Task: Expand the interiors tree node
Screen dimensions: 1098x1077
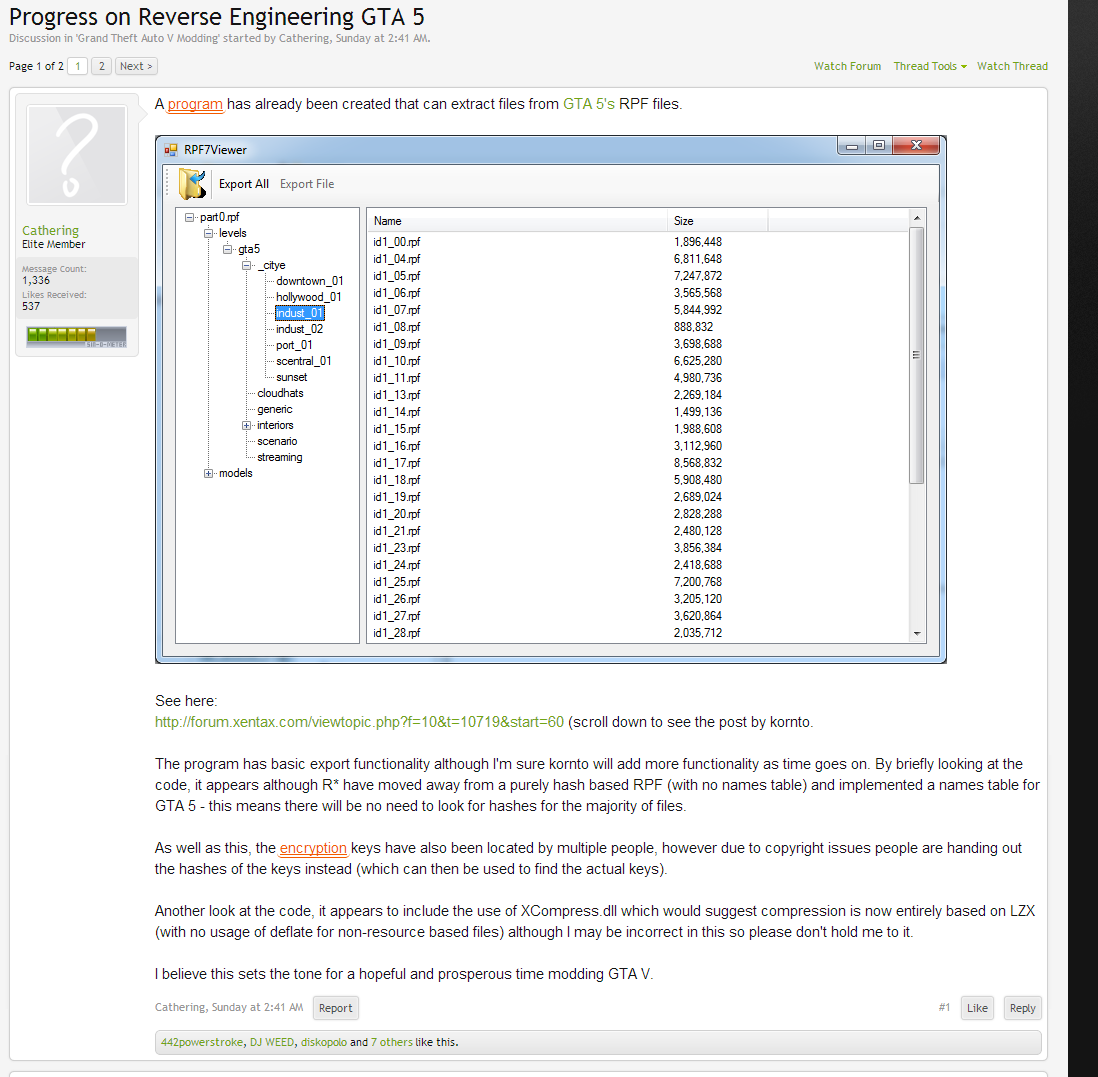Action: 246,426
